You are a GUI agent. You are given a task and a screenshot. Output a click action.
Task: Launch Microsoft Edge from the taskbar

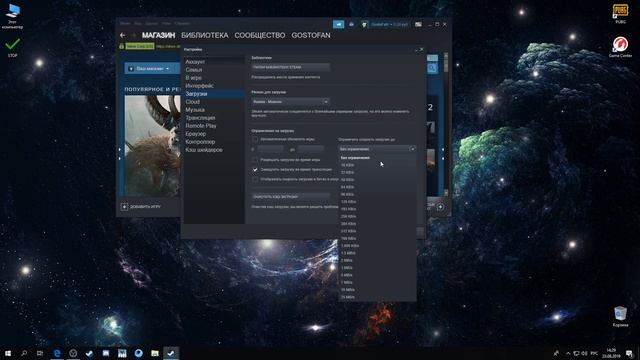pyautogui.click(x=57, y=353)
